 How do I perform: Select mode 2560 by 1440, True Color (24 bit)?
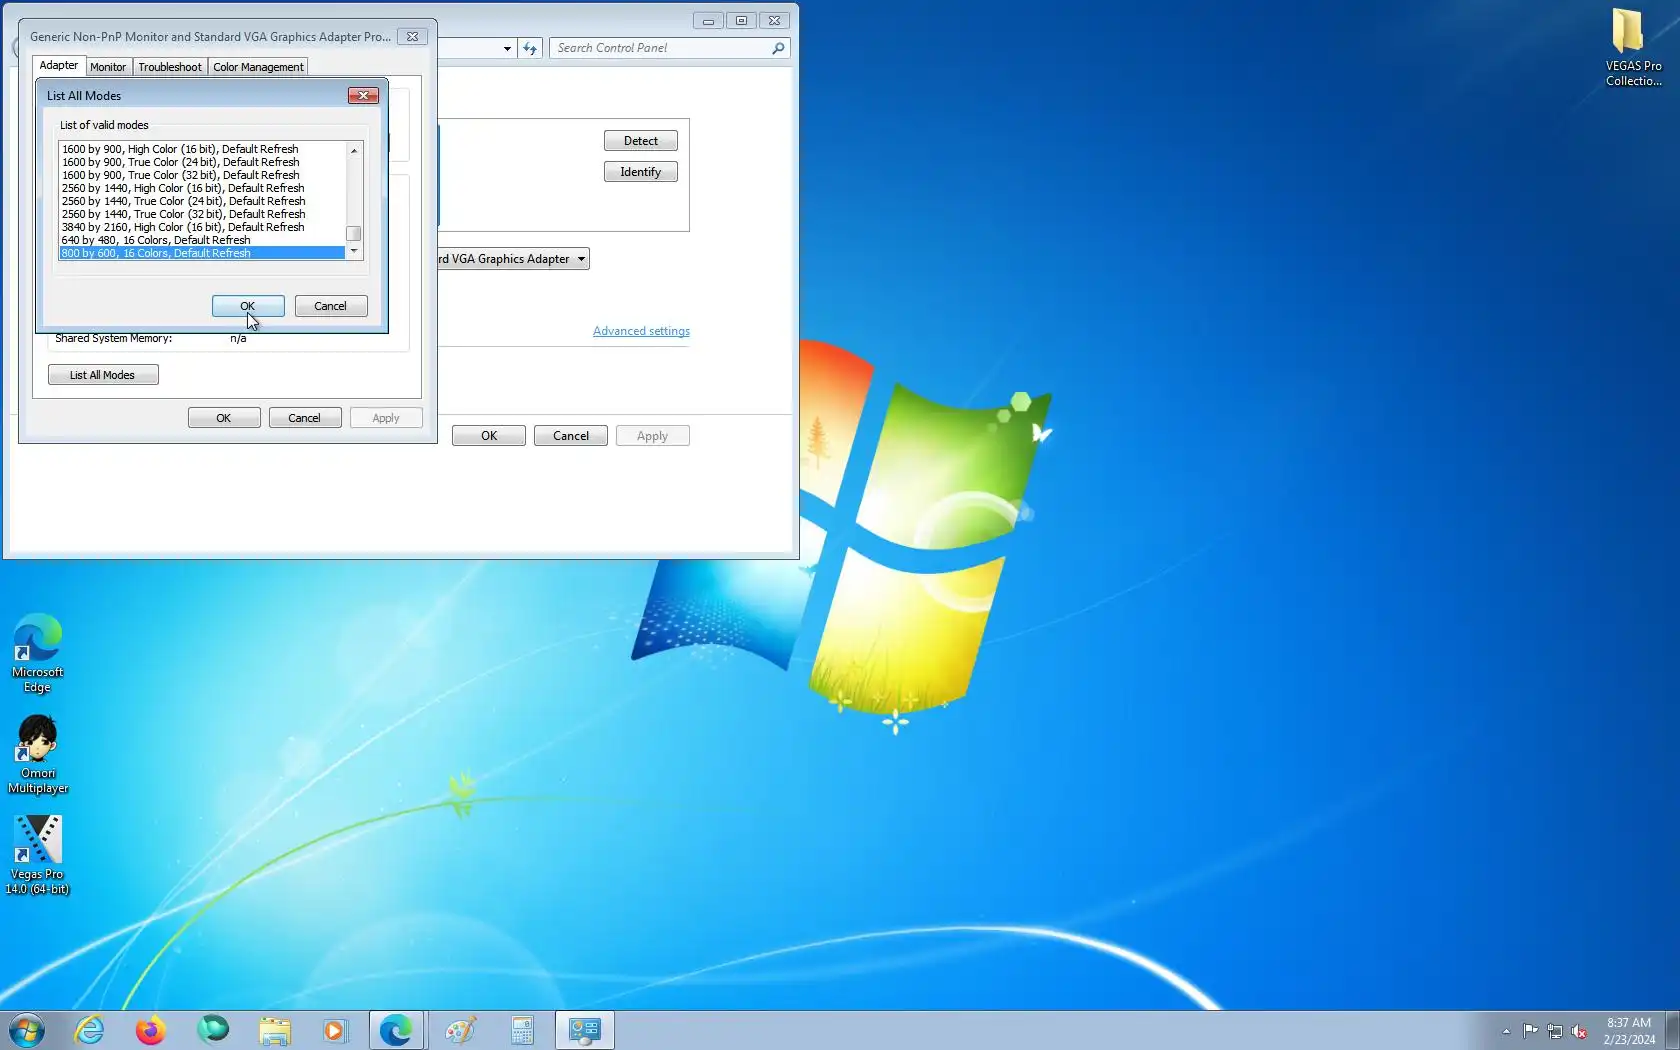202,201
